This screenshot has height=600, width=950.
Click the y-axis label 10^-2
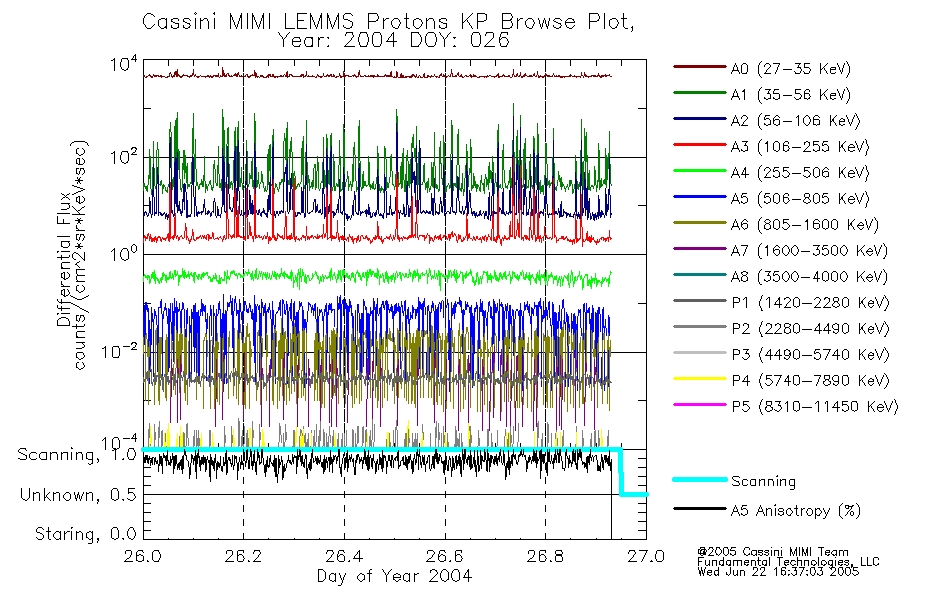tap(119, 351)
